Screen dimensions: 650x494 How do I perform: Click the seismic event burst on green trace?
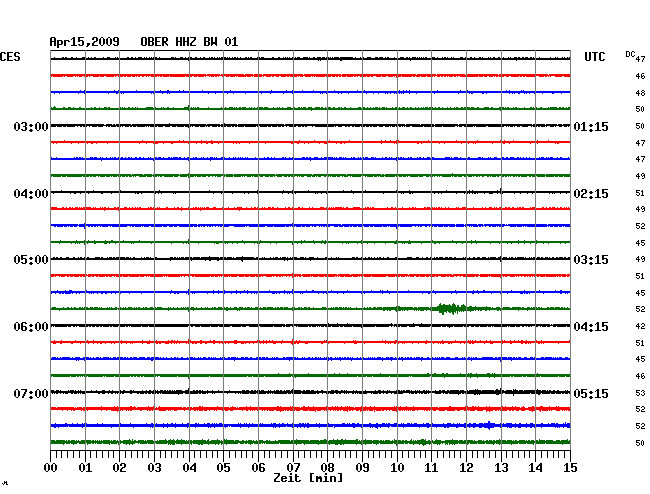(451, 309)
